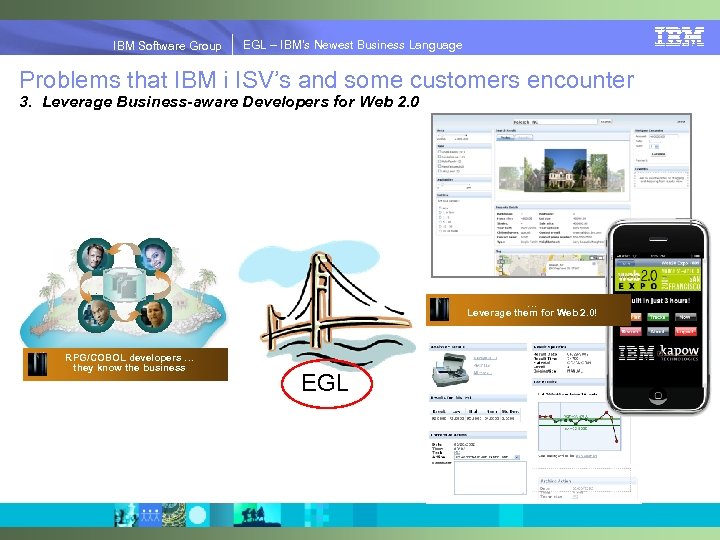The width and height of the screenshot is (720, 540).
Task: Click the analyzer device image in the lower screenshot
Action: (450, 370)
